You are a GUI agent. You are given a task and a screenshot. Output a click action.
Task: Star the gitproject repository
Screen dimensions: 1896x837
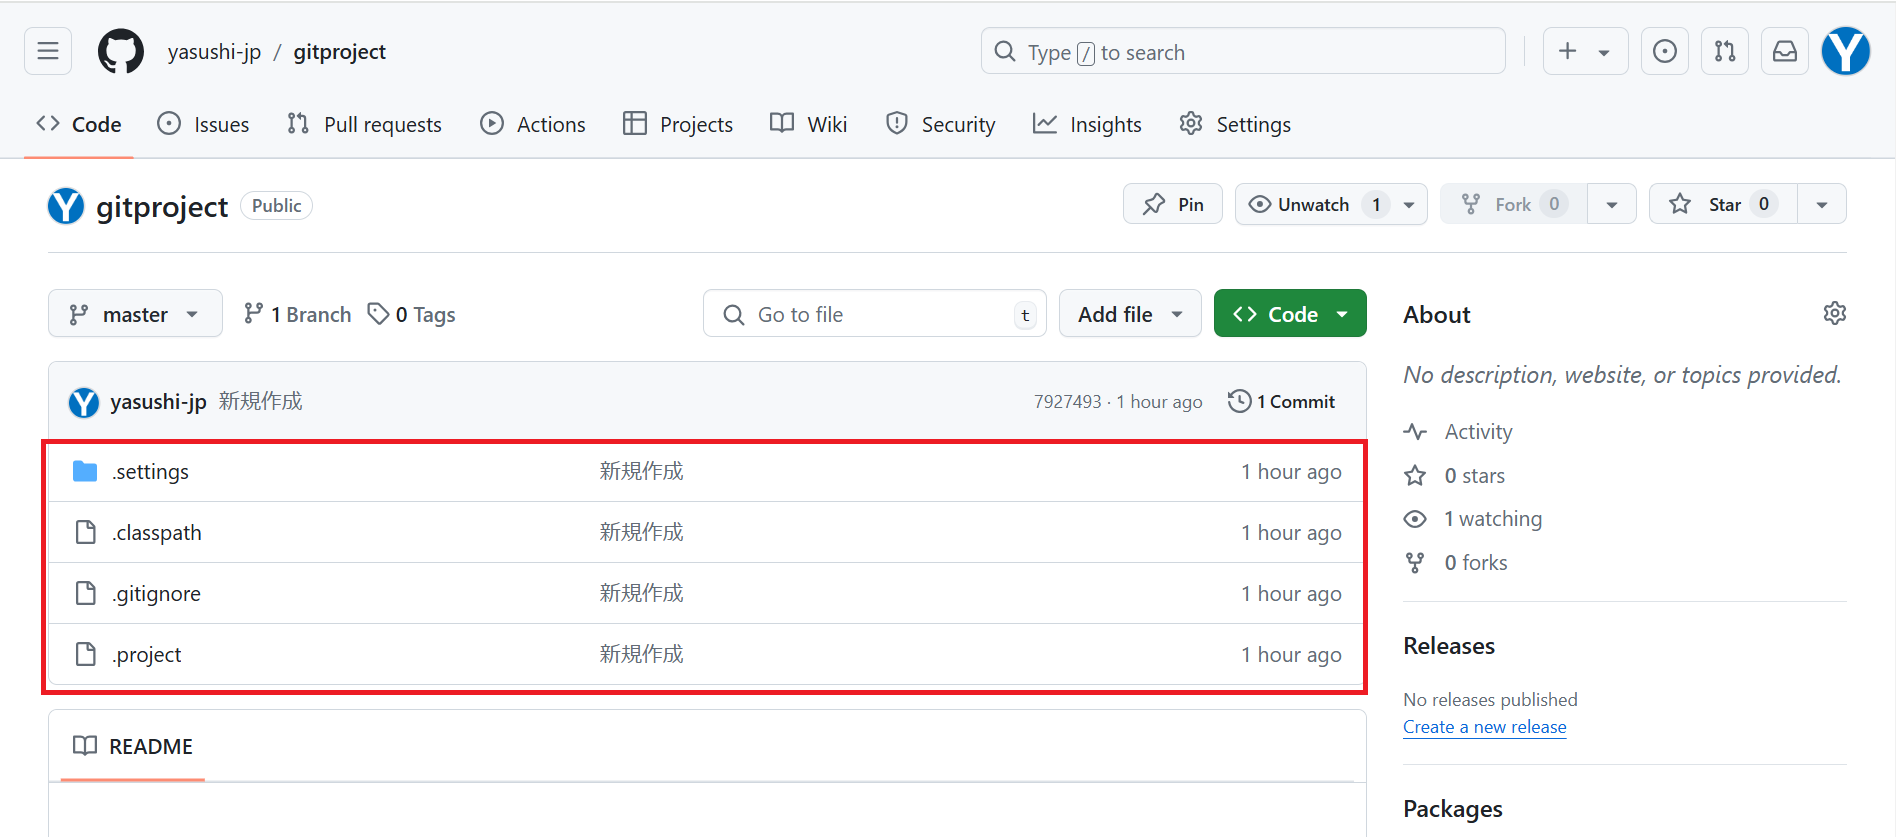pos(1723,204)
